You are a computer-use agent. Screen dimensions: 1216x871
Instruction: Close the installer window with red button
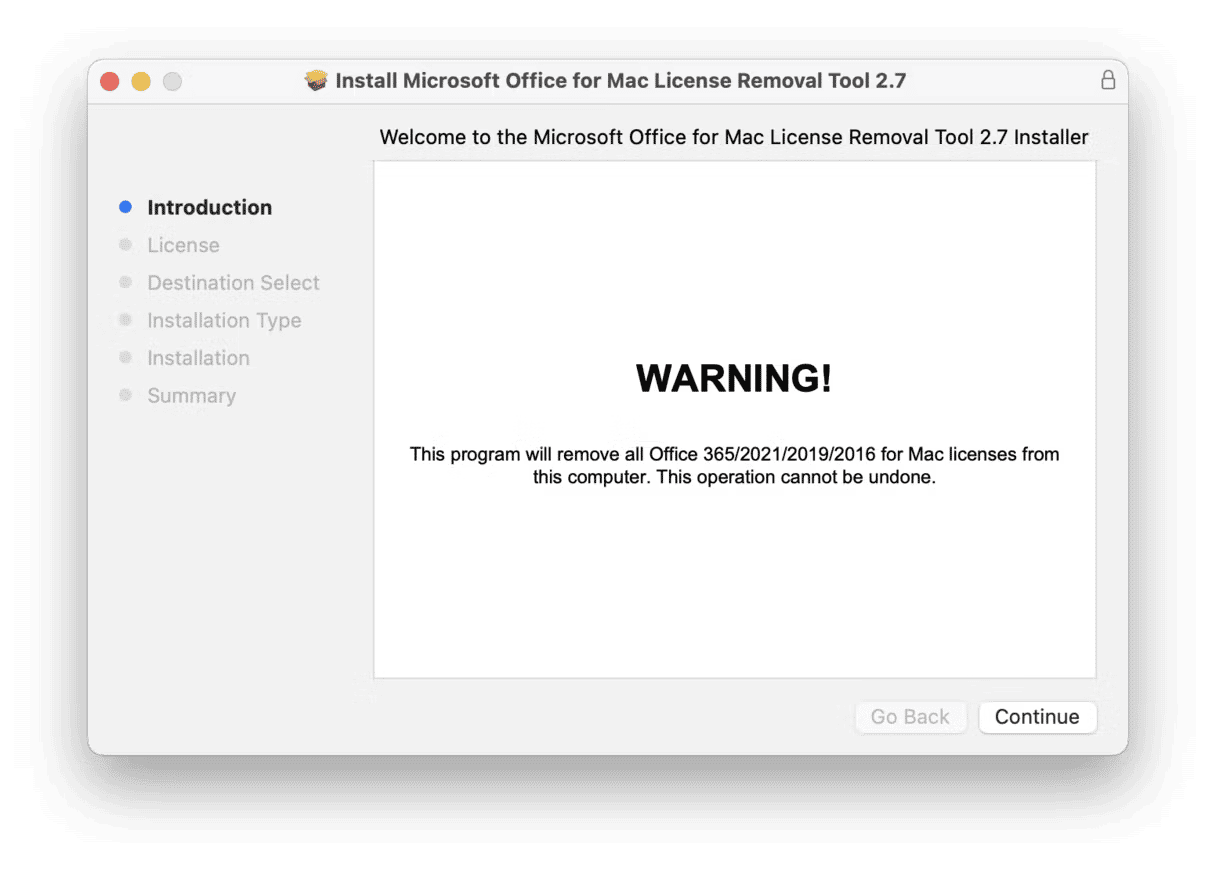pyautogui.click(x=110, y=81)
